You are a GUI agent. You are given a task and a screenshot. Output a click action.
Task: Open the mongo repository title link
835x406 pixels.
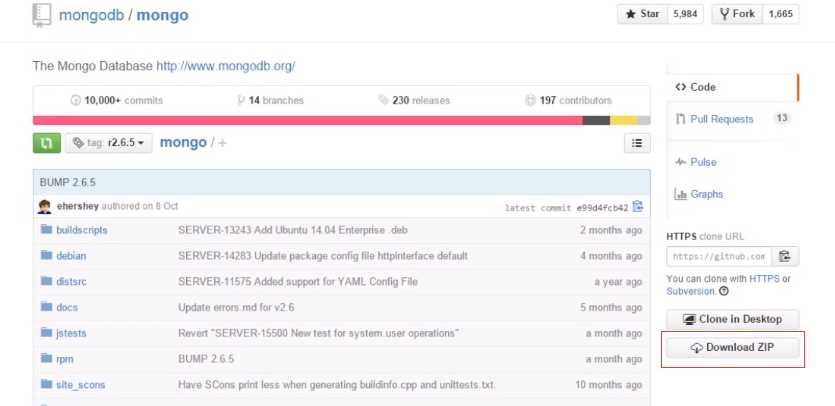(x=162, y=15)
